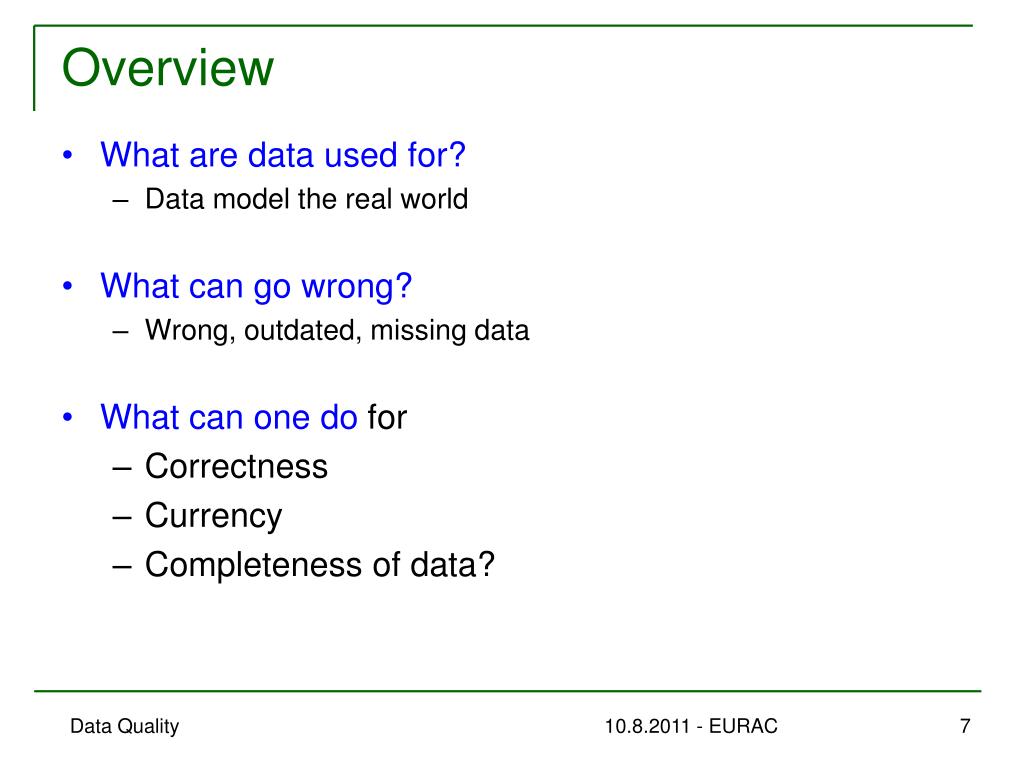The width and height of the screenshot is (1024, 768).
Task: Click the 'Data Quality' footer label
Action: (x=124, y=726)
